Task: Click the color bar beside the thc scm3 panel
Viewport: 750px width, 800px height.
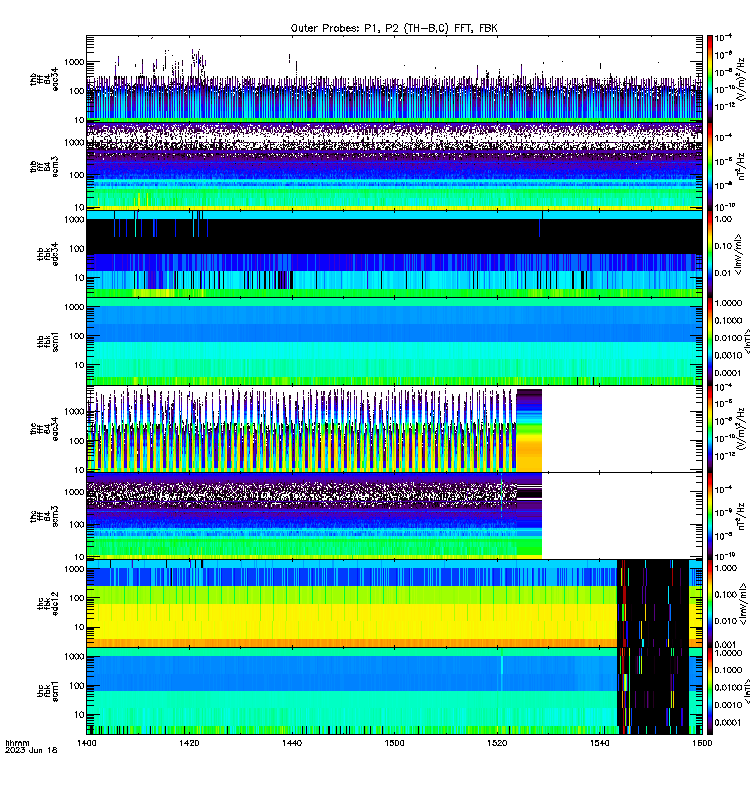Action: (x=710, y=516)
